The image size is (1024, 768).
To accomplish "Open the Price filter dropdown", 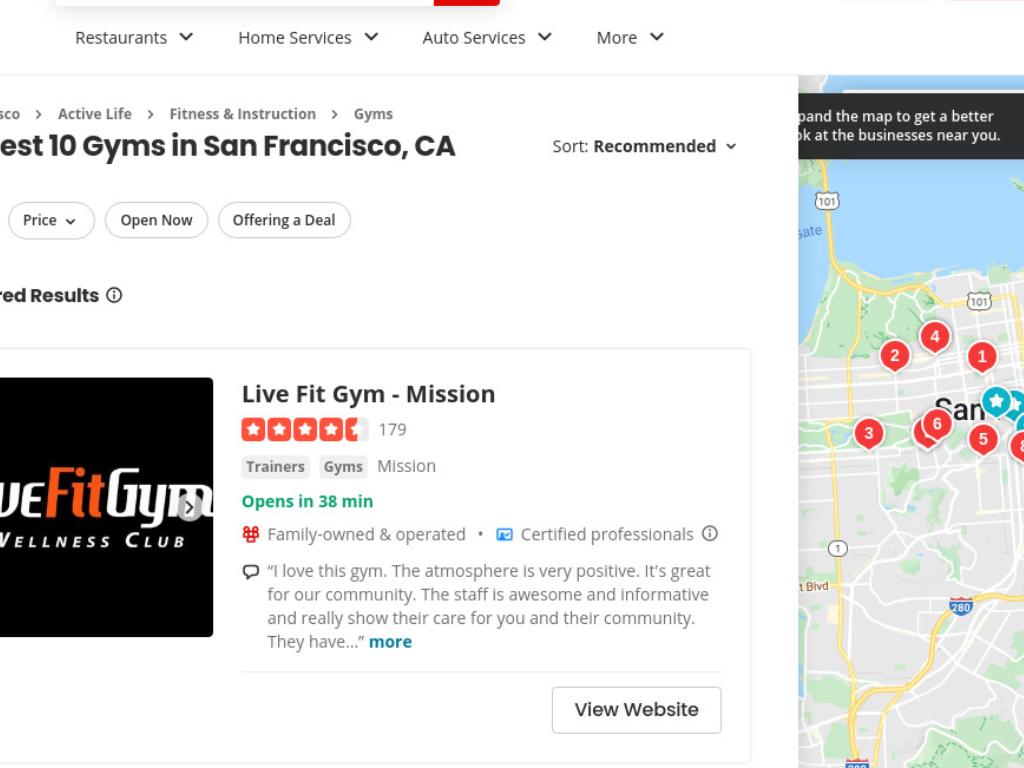I will coord(51,220).
